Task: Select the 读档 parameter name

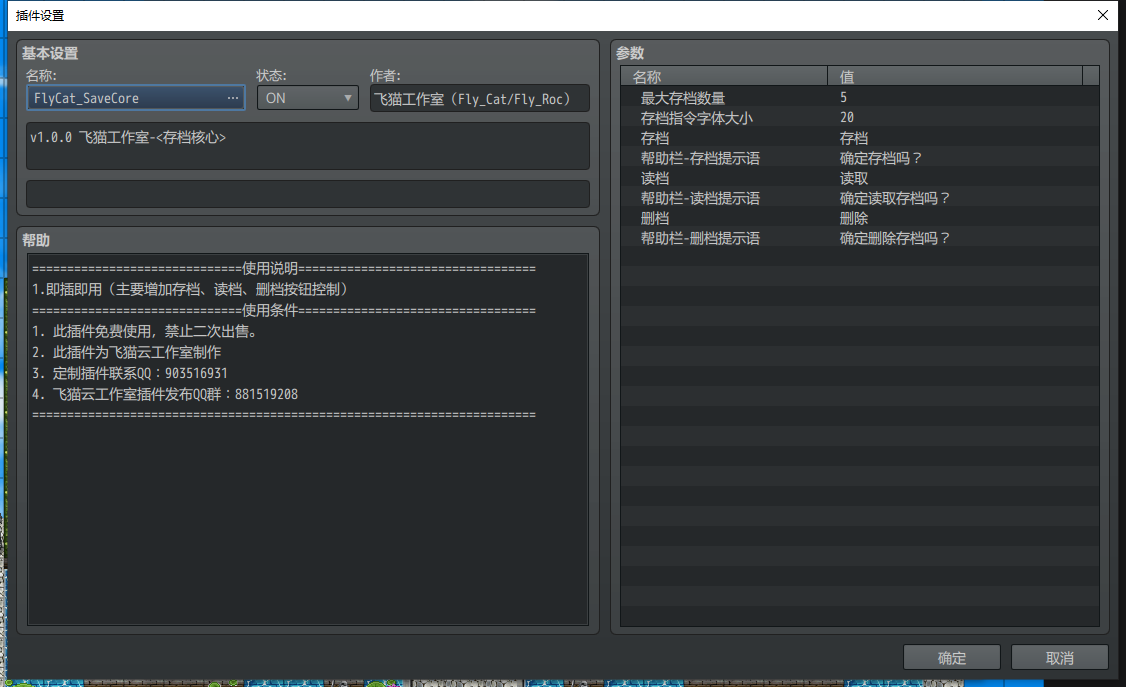Action: pos(655,178)
